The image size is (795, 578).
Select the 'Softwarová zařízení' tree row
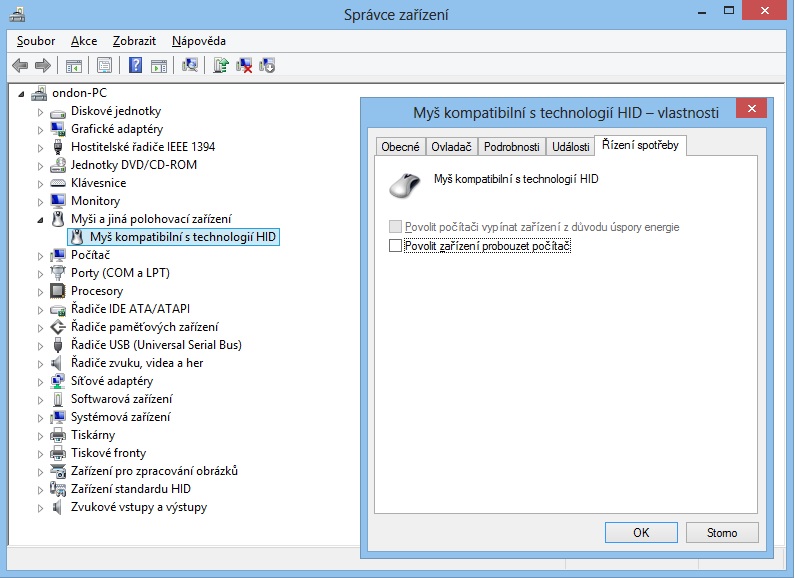pyautogui.click(x=121, y=399)
